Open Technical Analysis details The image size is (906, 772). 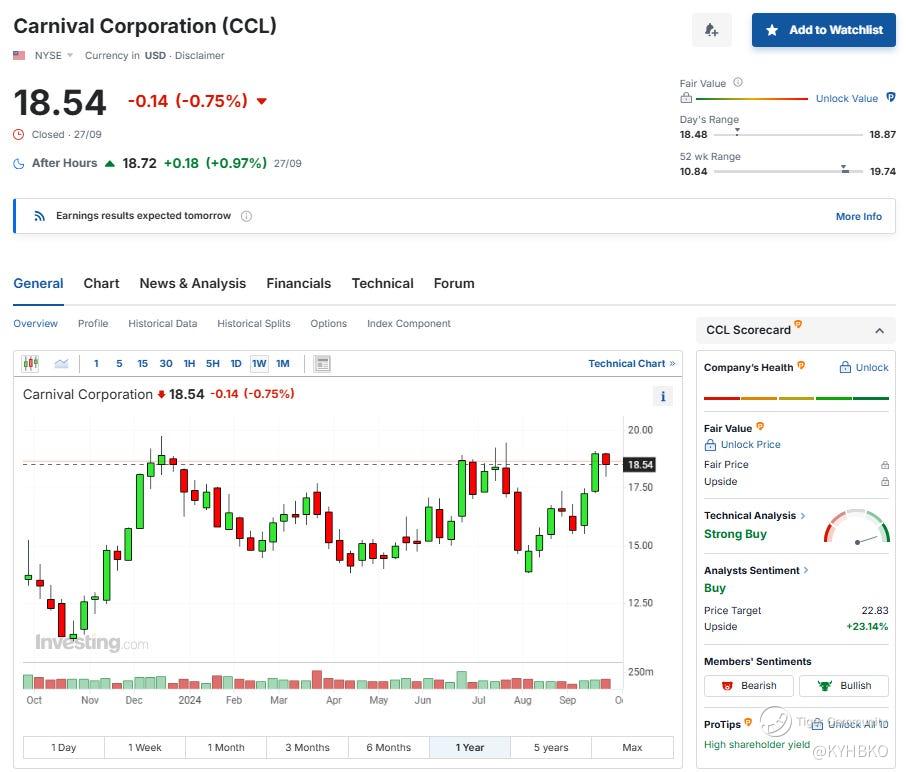pos(755,515)
